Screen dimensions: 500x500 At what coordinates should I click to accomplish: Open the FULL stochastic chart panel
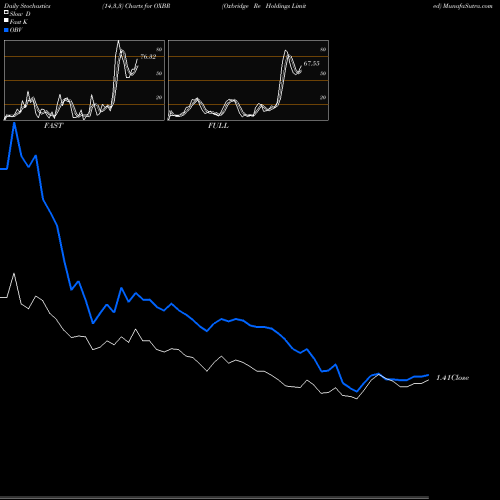(248, 80)
